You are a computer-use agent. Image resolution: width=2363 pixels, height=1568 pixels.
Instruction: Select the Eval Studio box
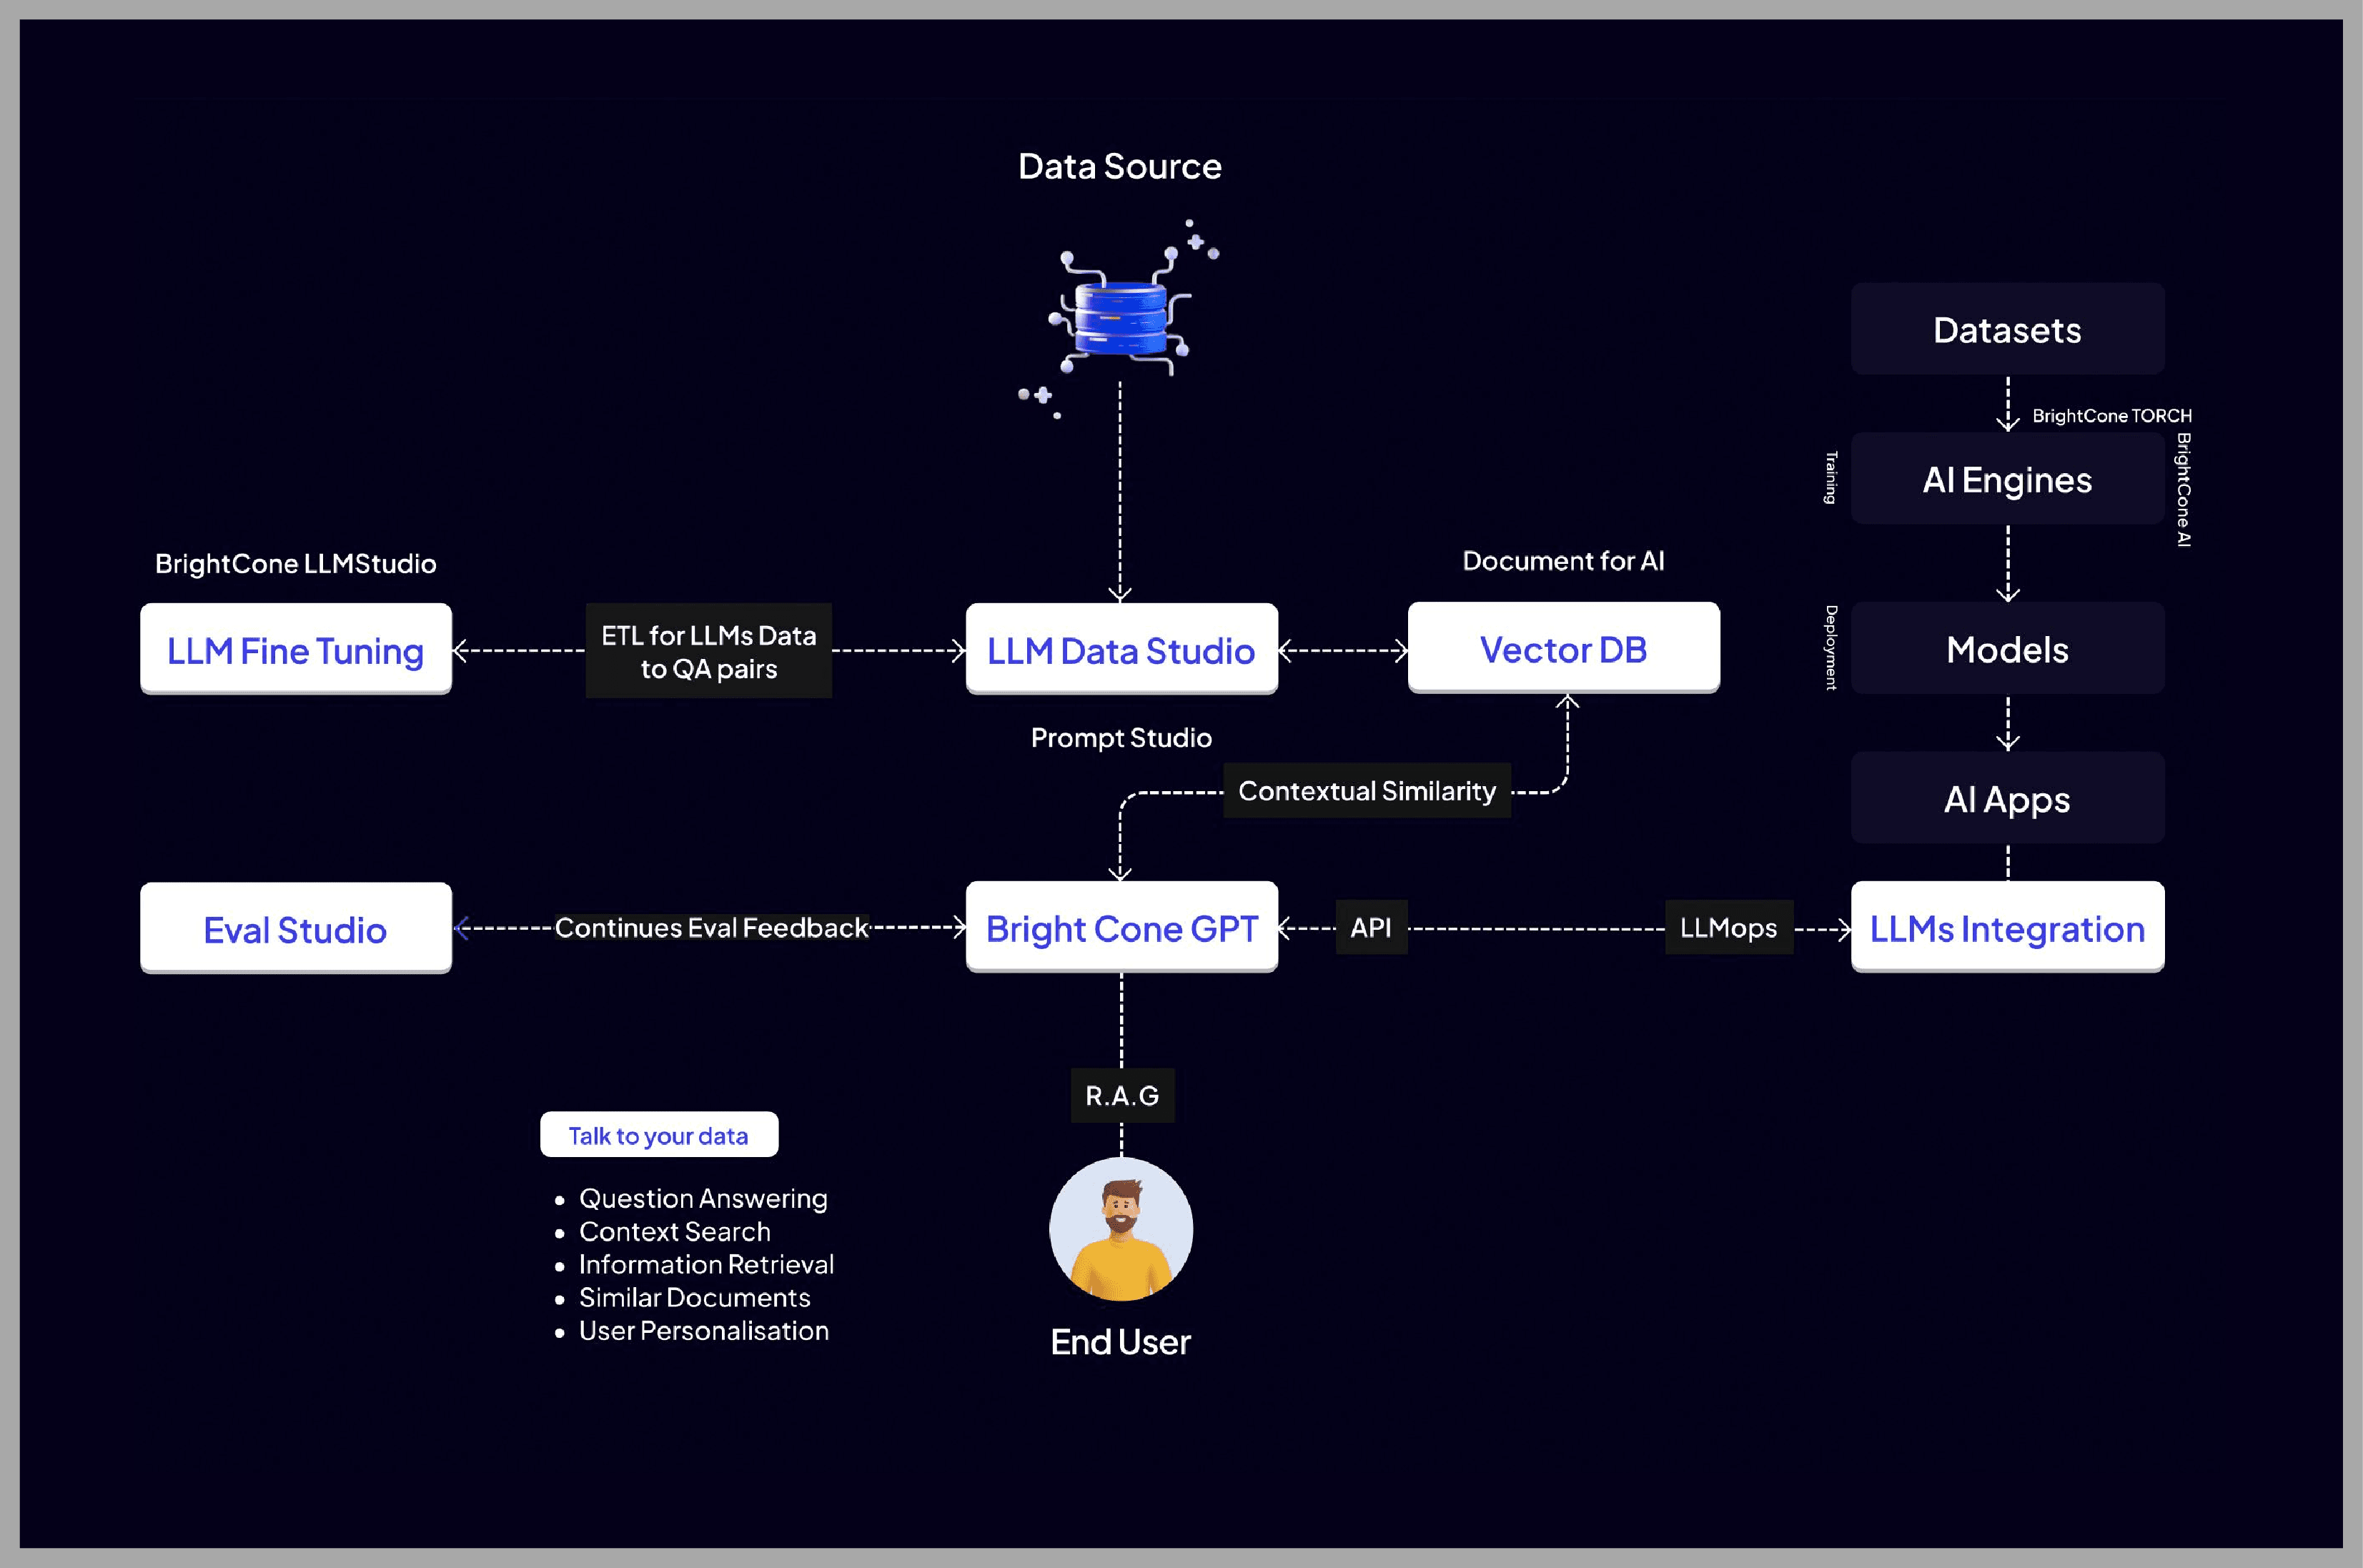coord(296,929)
